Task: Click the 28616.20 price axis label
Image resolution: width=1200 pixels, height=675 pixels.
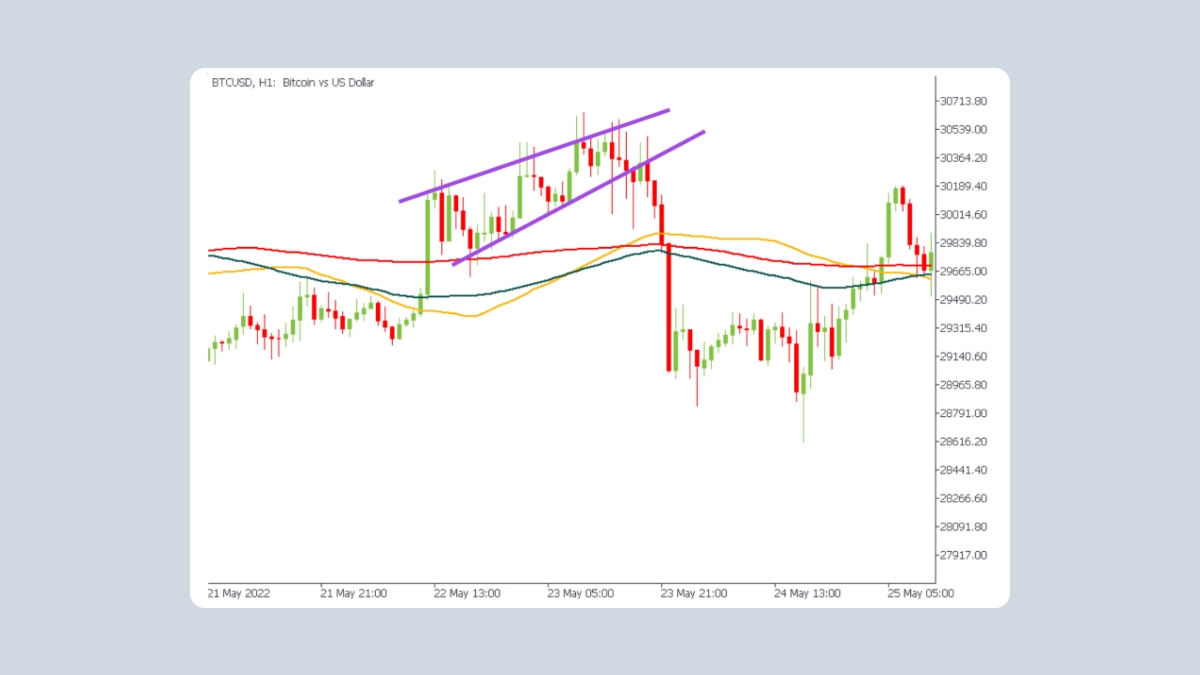Action: (964, 442)
